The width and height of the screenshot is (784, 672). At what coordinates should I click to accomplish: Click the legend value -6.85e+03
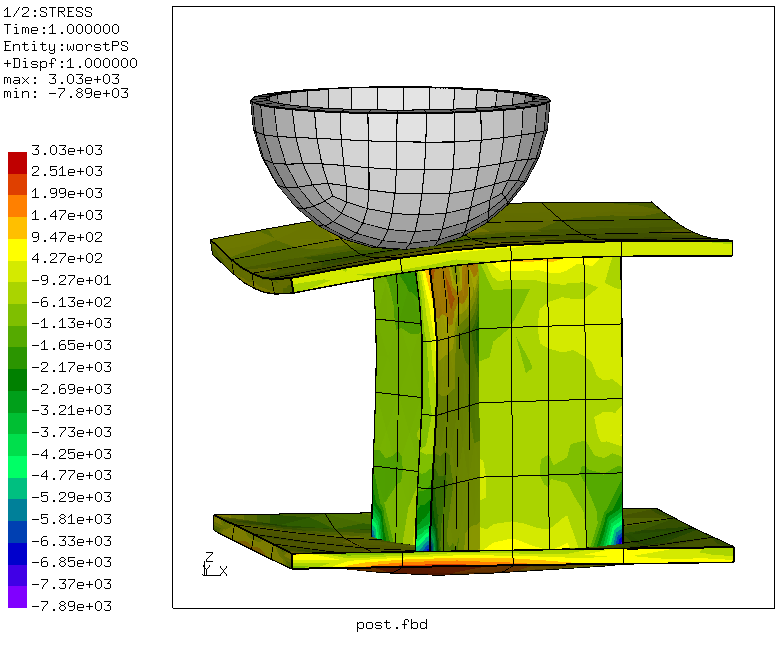click(72, 562)
